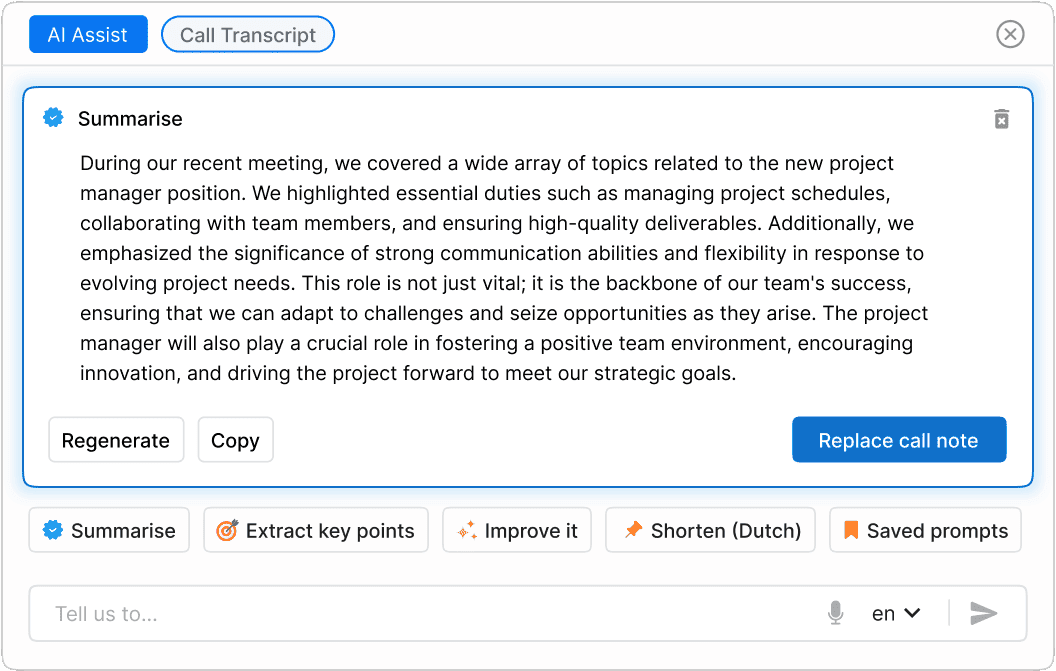
Task: Pick the pinned Shorten (Dutch) prompt
Action: click(710, 531)
